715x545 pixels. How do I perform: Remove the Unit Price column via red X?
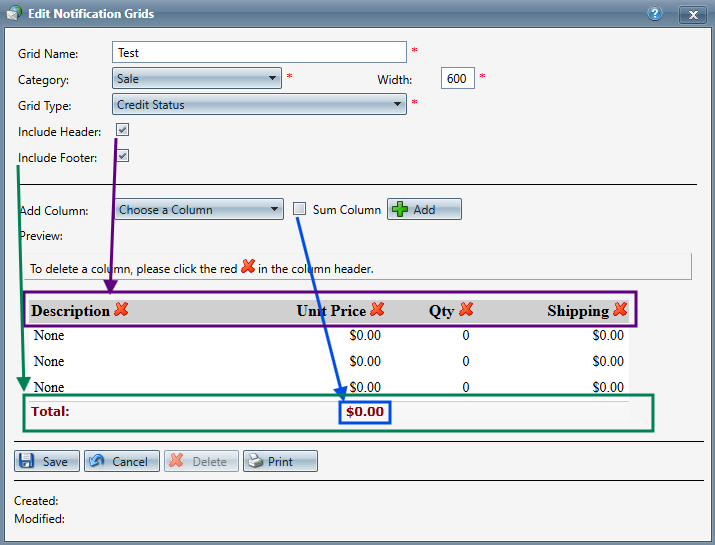point(377,309)
